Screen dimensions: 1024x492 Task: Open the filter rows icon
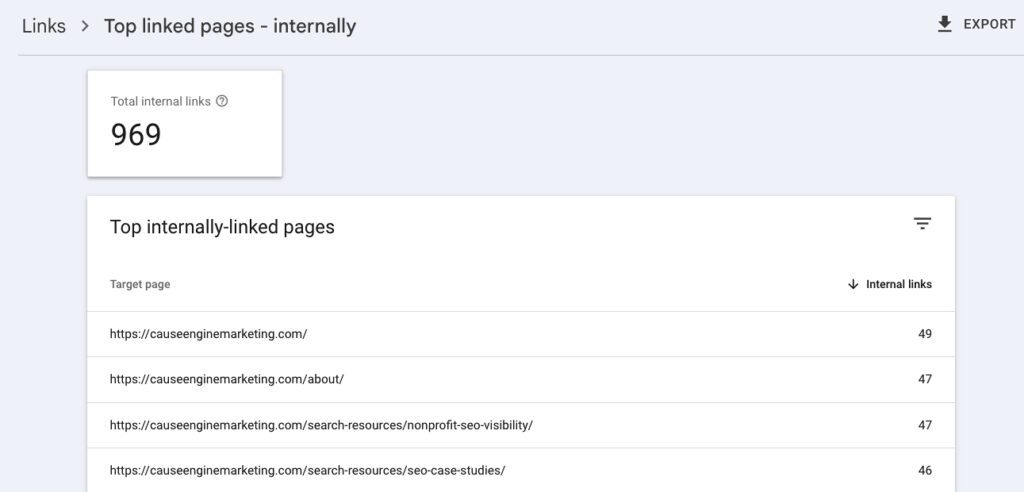coord(922,224)
